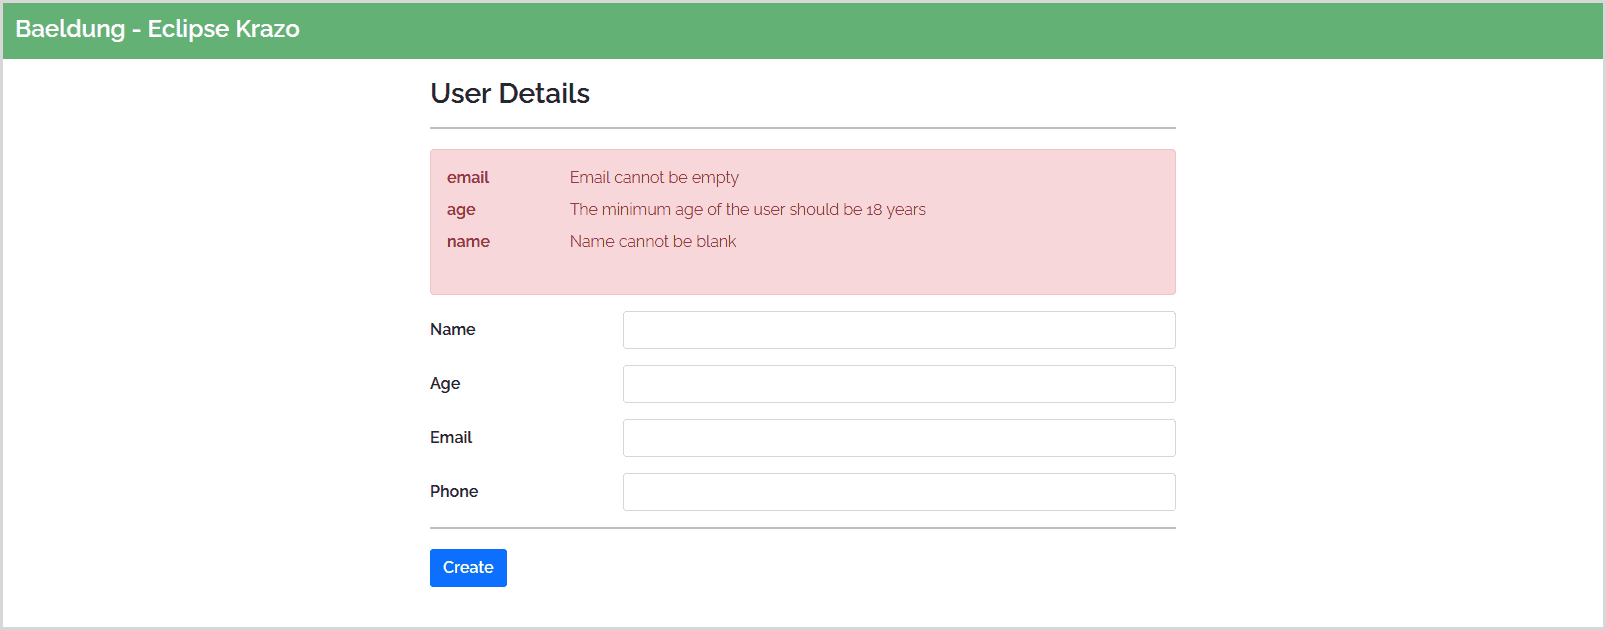Click the Create button
1606x630 pixels.
(x=468, y=568)
